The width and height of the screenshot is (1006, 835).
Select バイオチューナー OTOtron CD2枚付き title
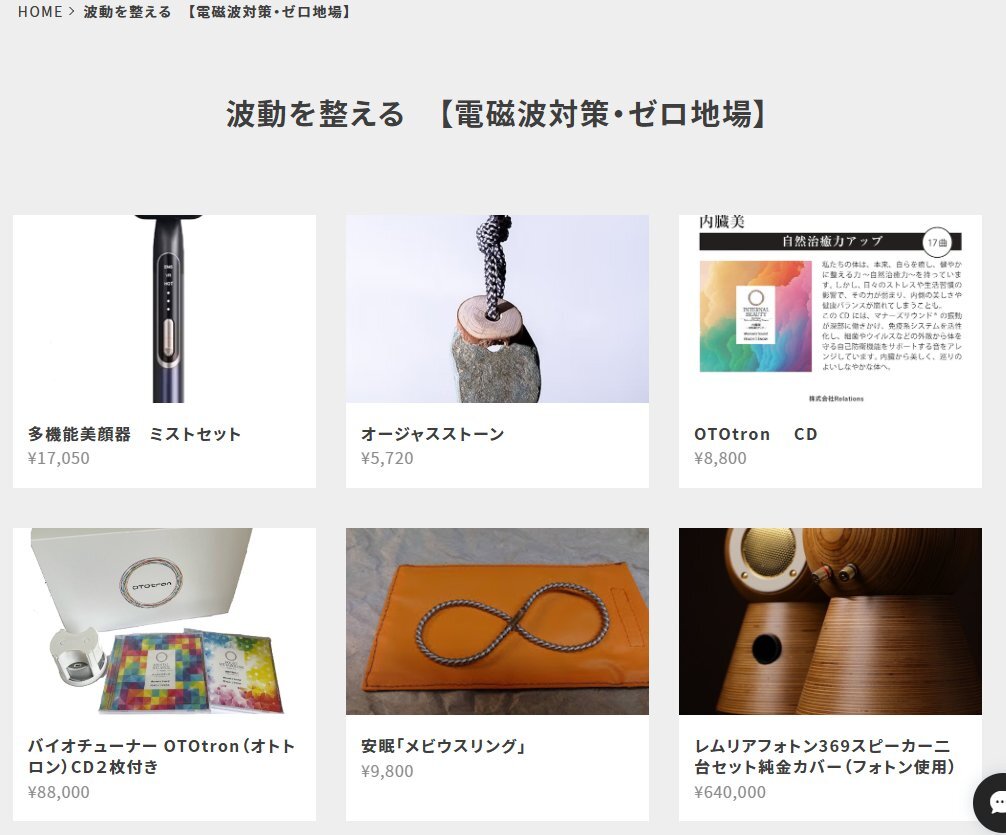click(162, 757)
